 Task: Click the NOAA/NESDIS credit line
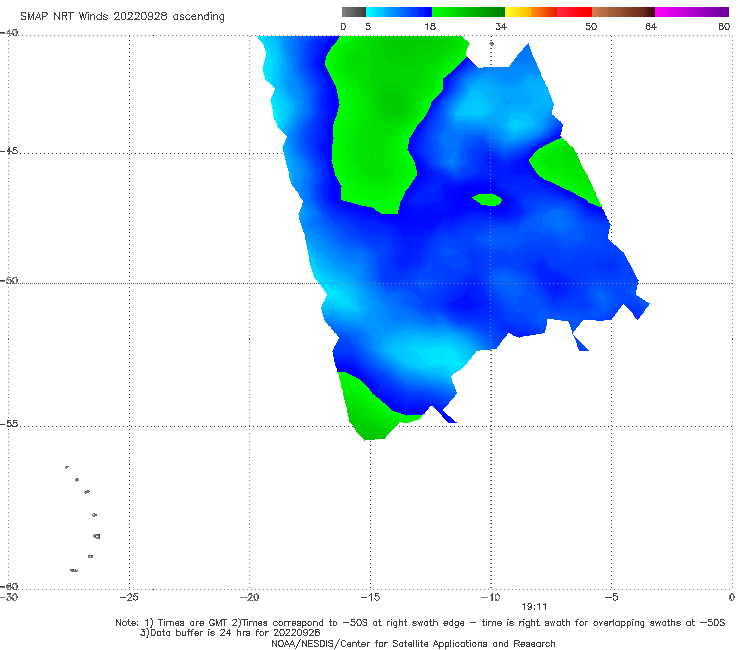click(413, 644)
